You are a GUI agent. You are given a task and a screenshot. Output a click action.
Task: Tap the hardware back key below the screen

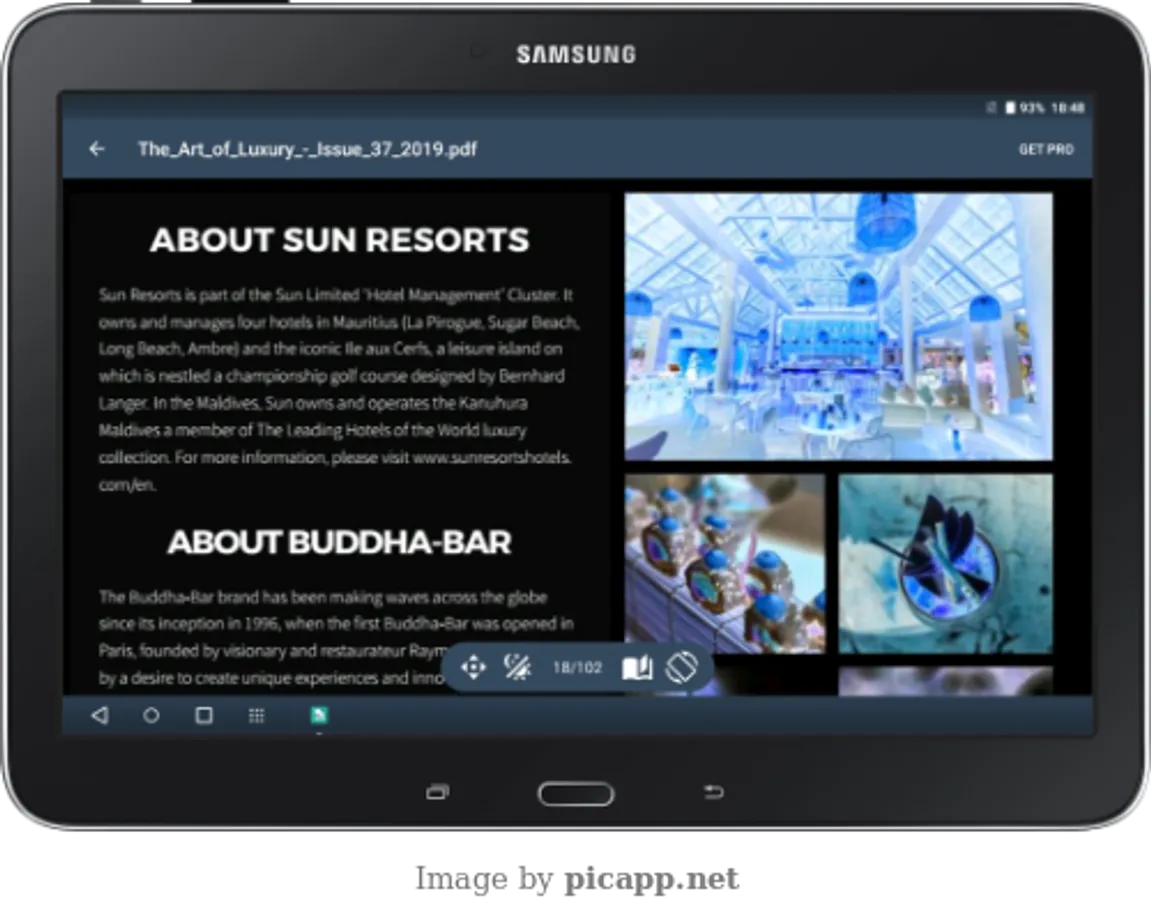tap(714, 792)
